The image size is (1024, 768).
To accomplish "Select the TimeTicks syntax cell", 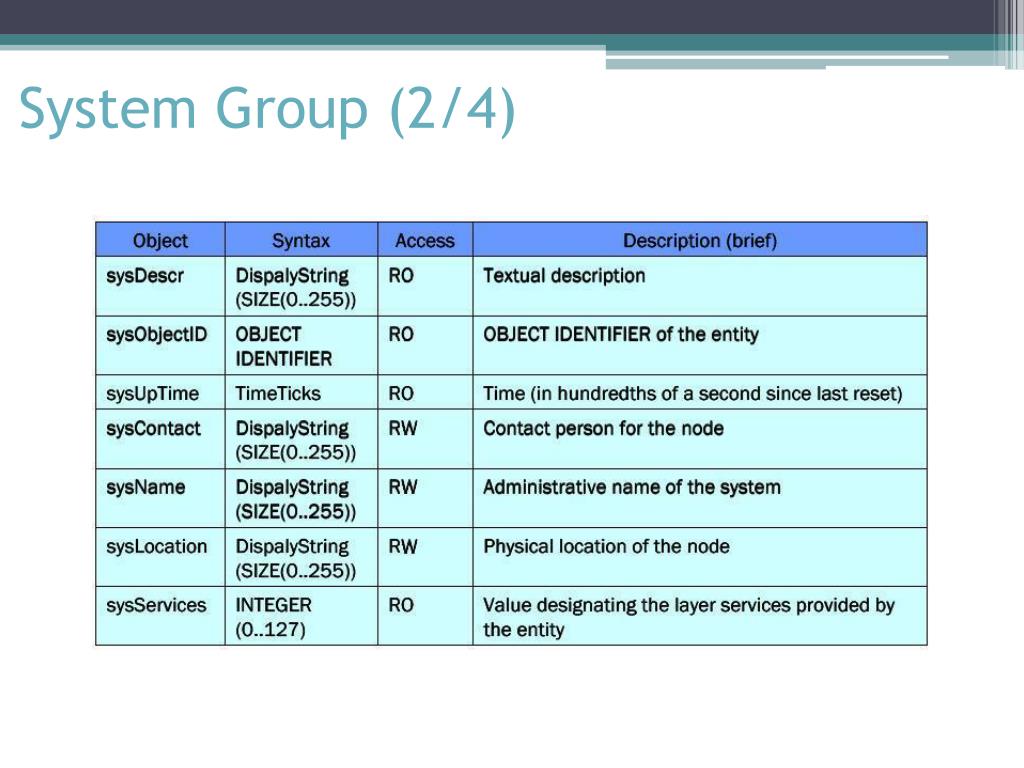I will [301, 392].
